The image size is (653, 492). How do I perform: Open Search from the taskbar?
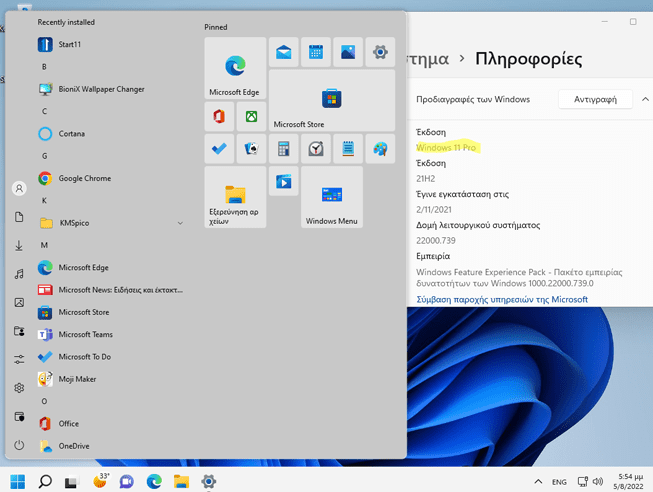(x=45, y=482)
